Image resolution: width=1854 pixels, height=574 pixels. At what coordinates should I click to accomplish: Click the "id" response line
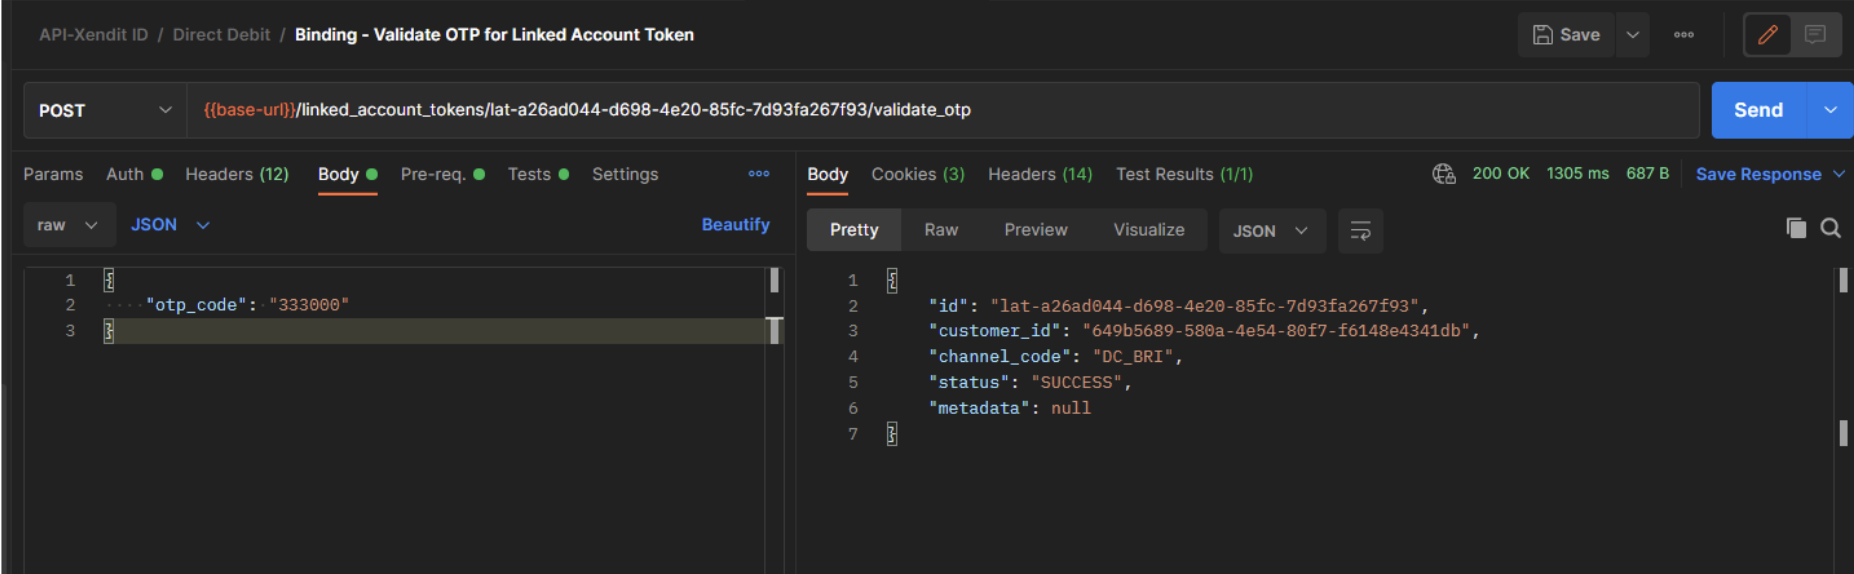(1179, 306)
